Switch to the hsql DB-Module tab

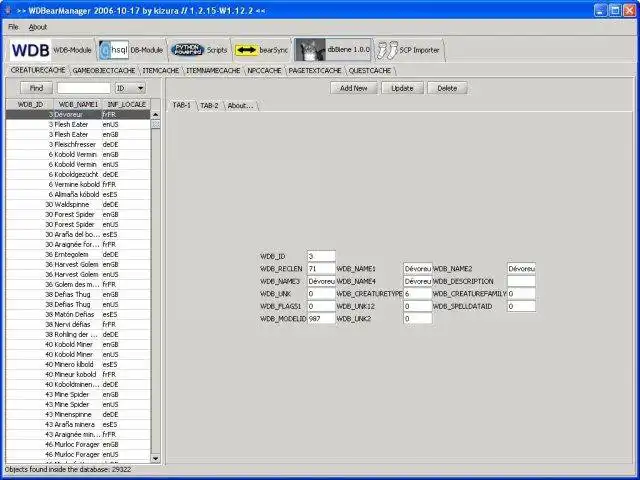pyautogui.click(x=131, y=50)
